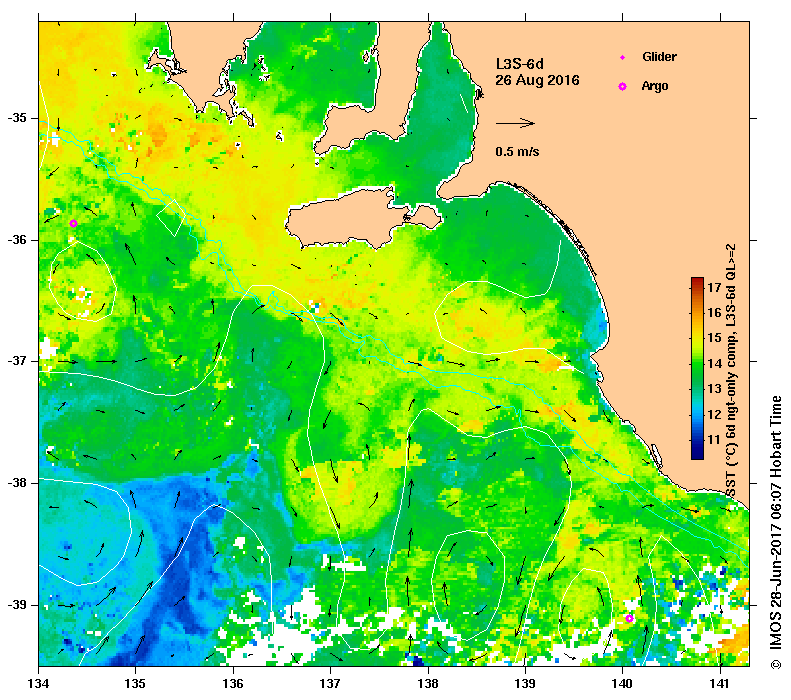Click latitude label '-37'

tap(17, 361)
